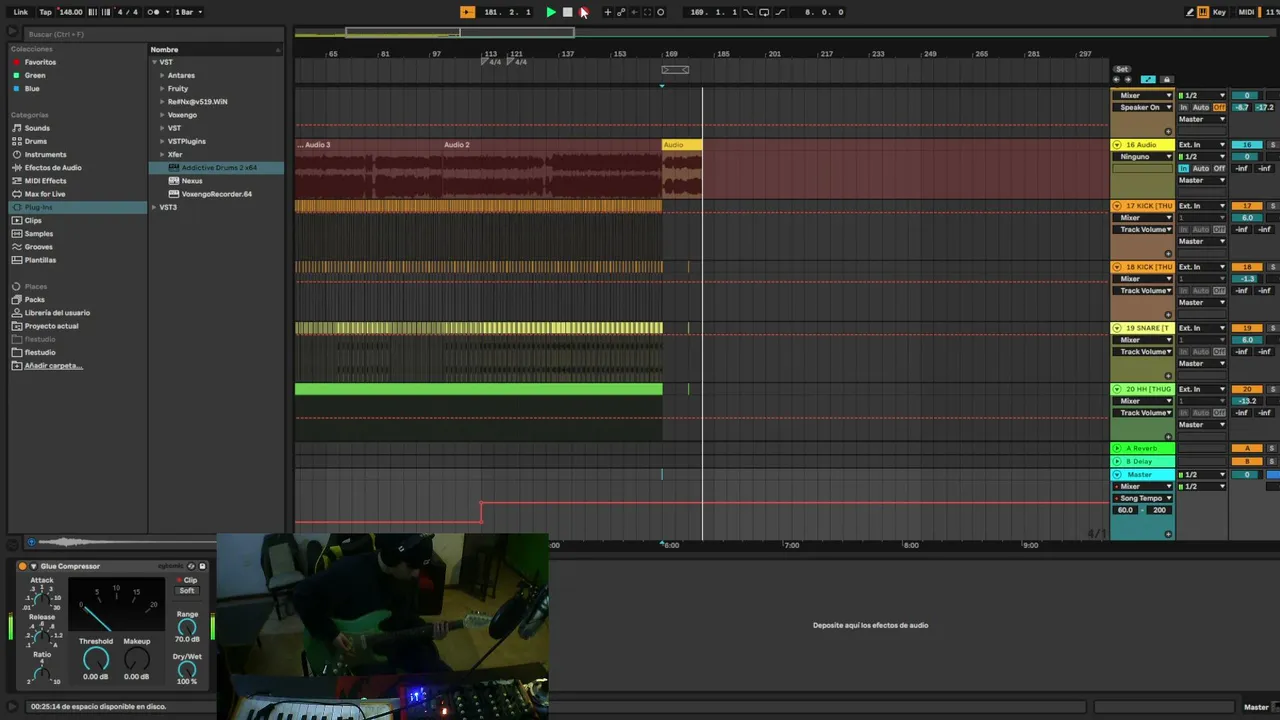This screenshot has height=720, width=1280.
Task: Click the Re-enable Automation arrow icon
Action: (634, 12)
